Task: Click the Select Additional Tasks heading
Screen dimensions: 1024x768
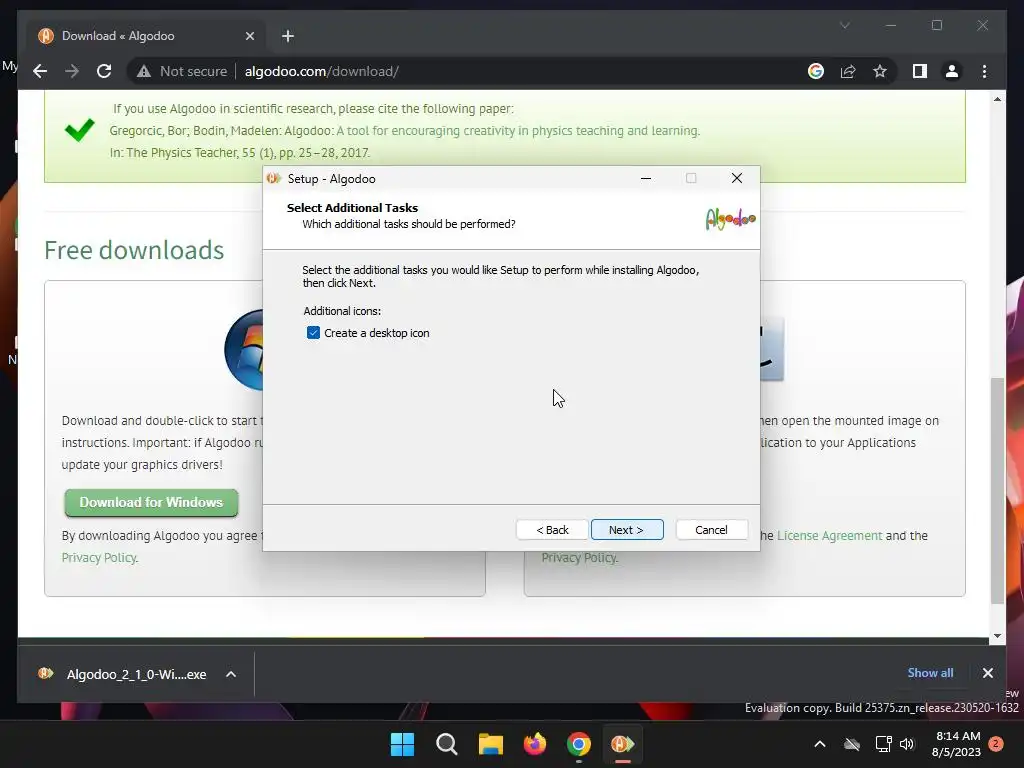Action: [352, 208]
